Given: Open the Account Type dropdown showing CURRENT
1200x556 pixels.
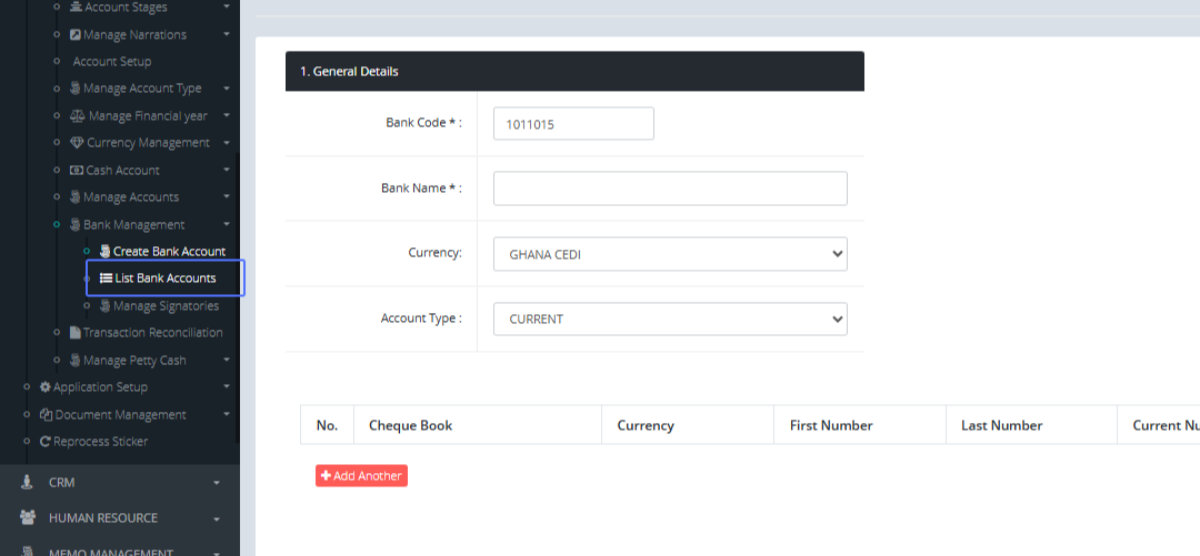Looking at the screenshot, I should coord(670,319).
